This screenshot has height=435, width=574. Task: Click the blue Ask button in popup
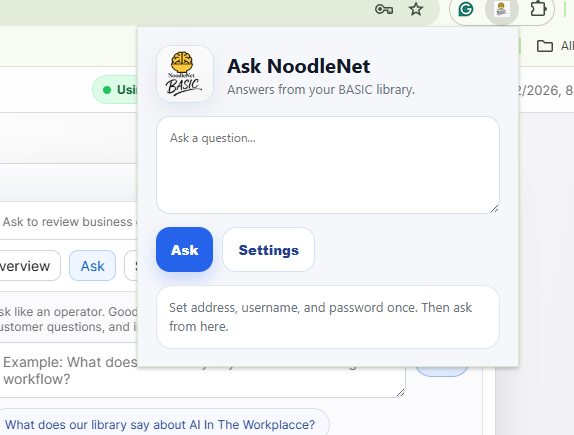coord(184,250)
